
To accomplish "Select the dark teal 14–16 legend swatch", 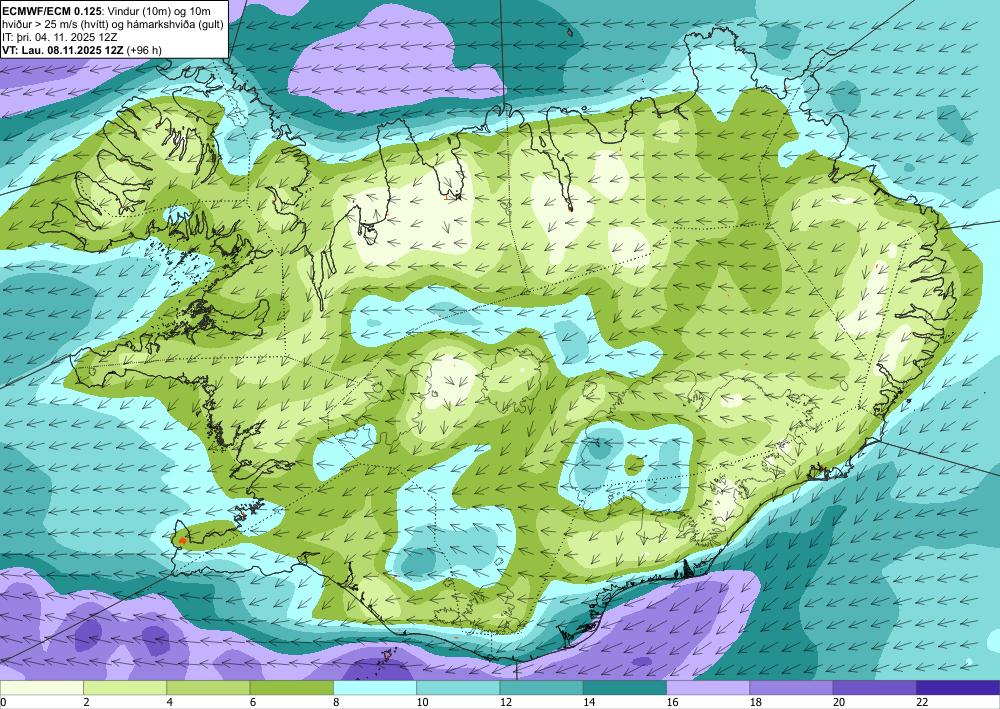I will coord(625,688).
